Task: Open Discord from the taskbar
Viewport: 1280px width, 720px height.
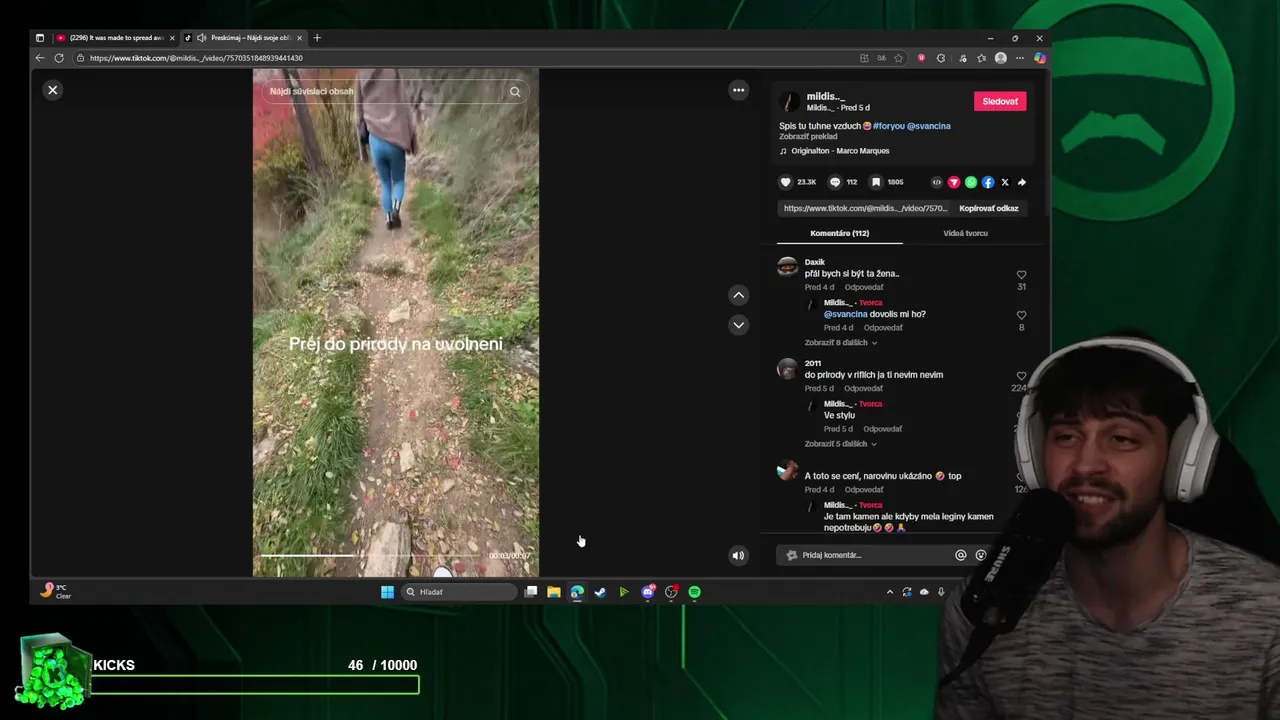Action: (647, 592)
